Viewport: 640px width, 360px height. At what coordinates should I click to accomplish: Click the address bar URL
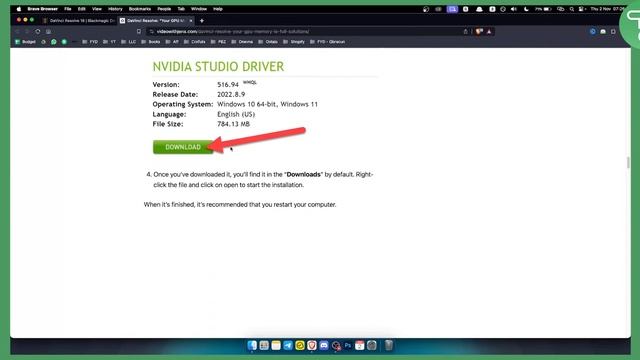pyautogui.click(x=233, y=31)
